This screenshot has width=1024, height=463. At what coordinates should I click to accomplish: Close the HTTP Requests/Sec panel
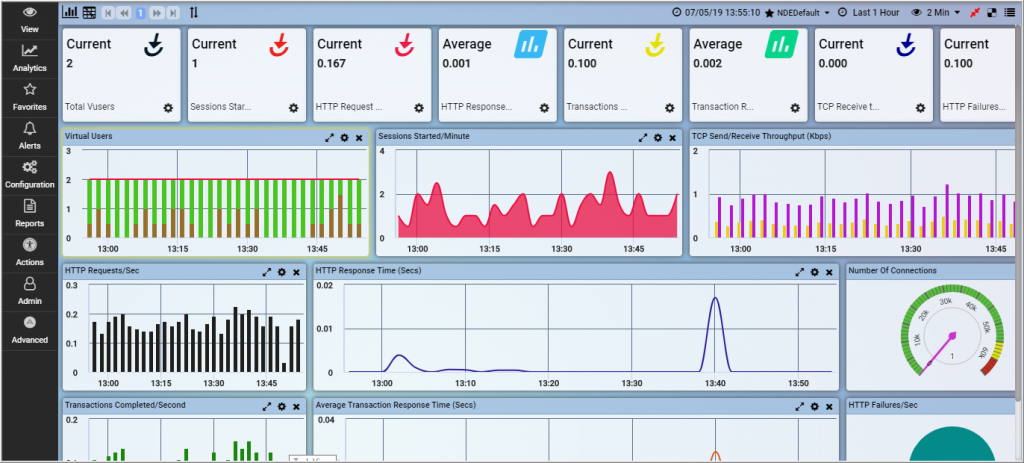296,272
